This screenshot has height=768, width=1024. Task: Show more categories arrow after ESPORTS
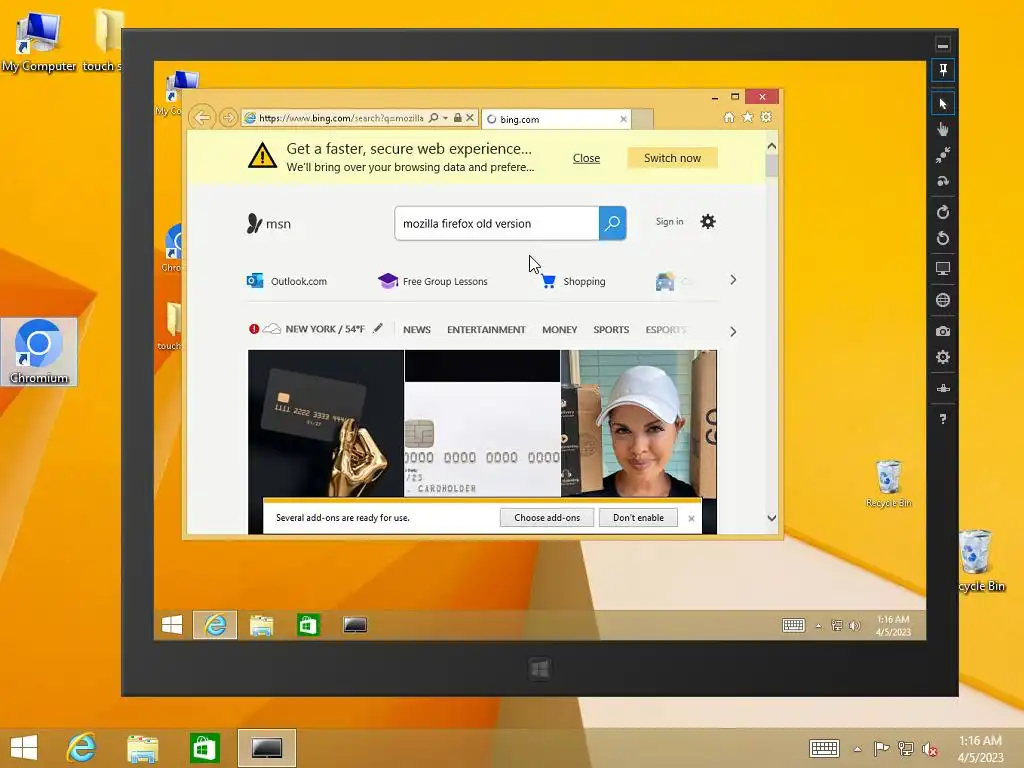[733, 332]
